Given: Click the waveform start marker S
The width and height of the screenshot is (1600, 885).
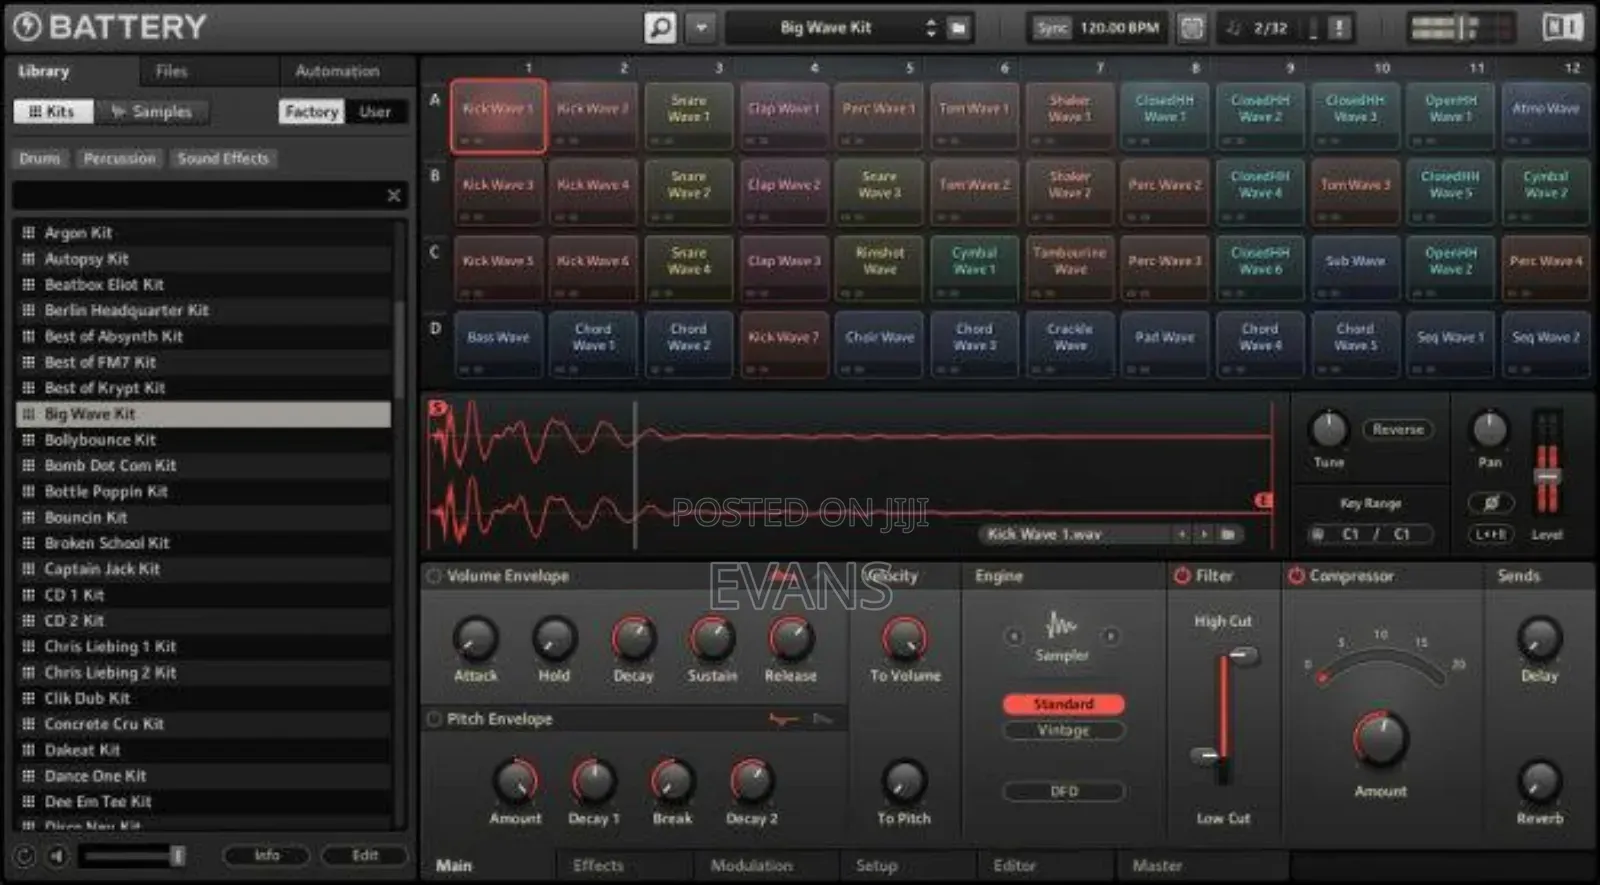Looking at the screenshot, I should pyautogui.click(x=437, y=407).
